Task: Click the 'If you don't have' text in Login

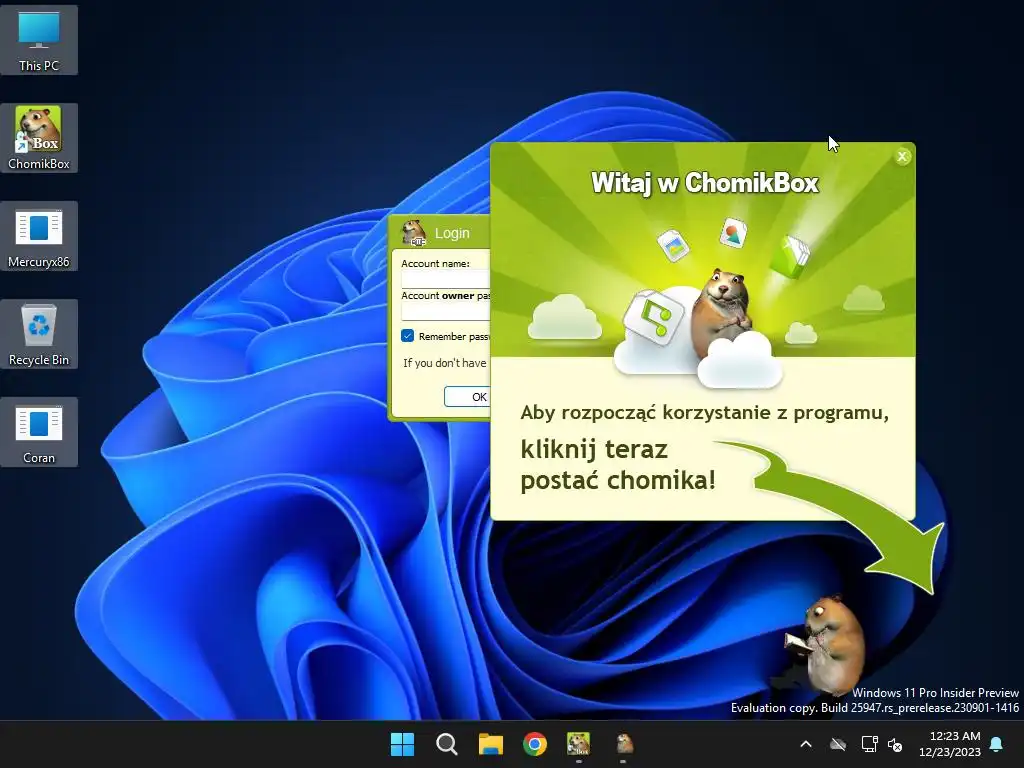Action: pos(445,363)
